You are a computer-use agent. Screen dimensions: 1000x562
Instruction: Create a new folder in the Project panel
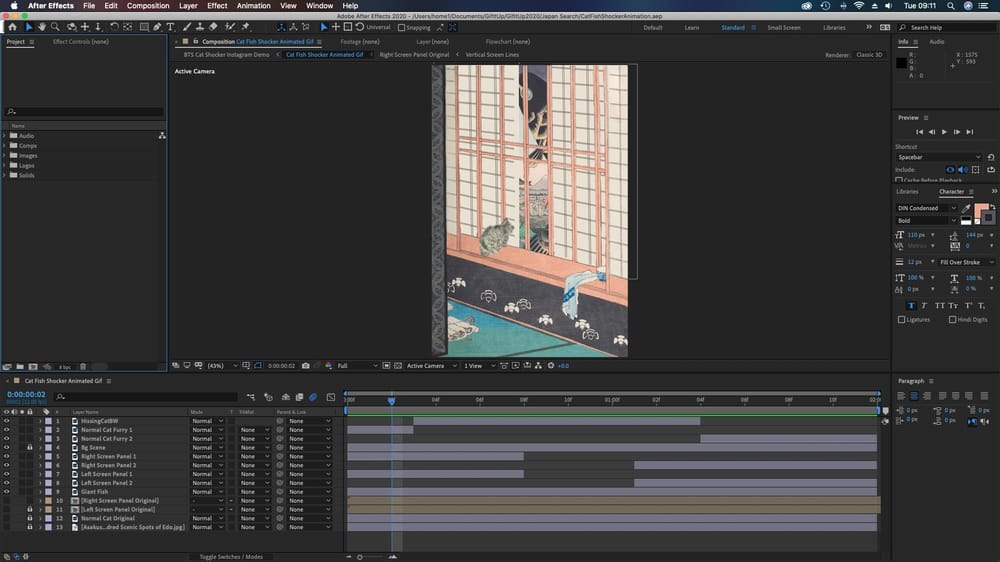[x=20, y=367]
